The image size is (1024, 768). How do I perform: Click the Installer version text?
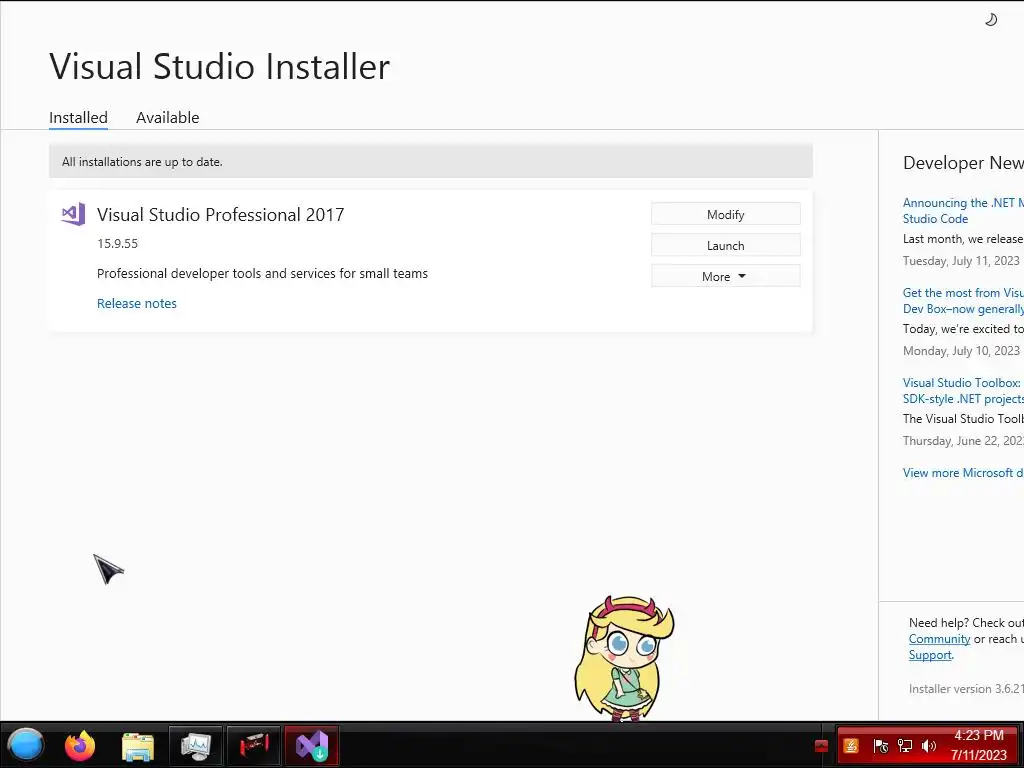(966, 688)
